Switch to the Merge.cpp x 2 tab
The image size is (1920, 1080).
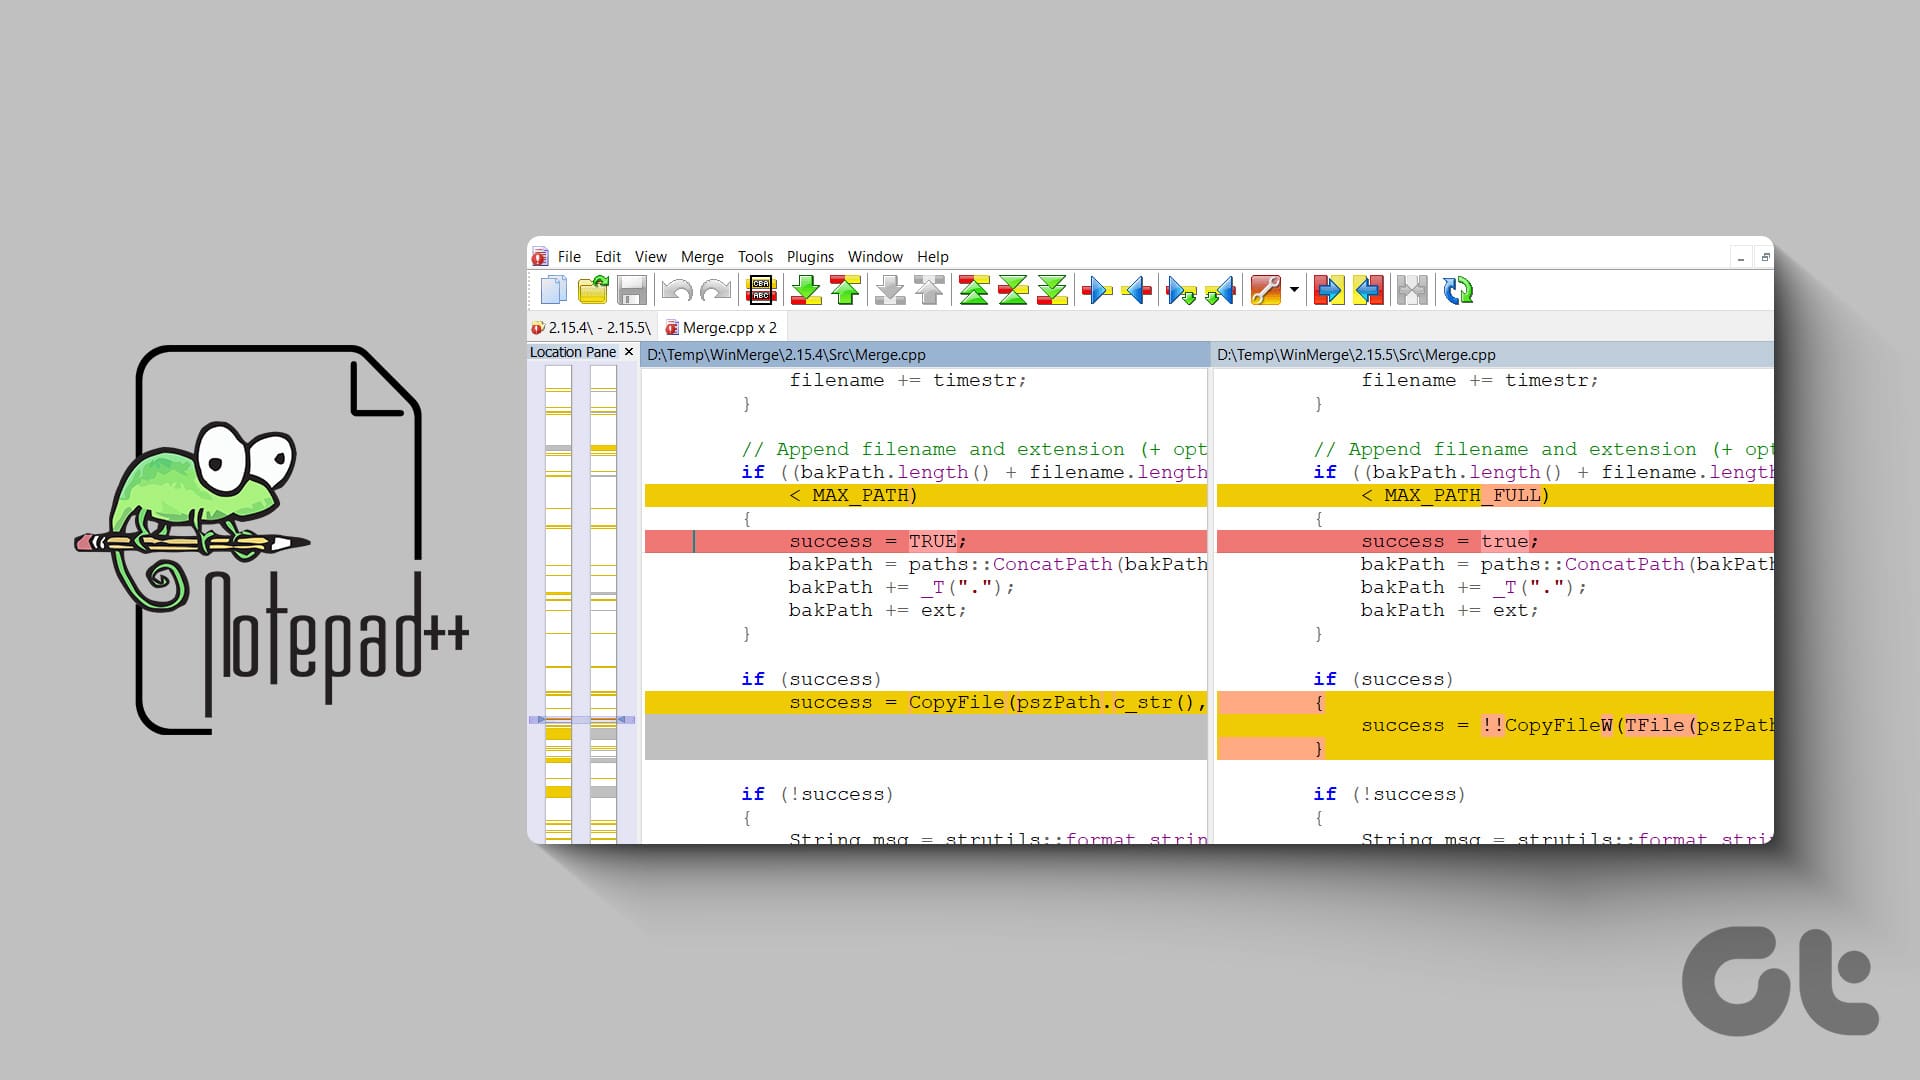[x=722, y=327]
